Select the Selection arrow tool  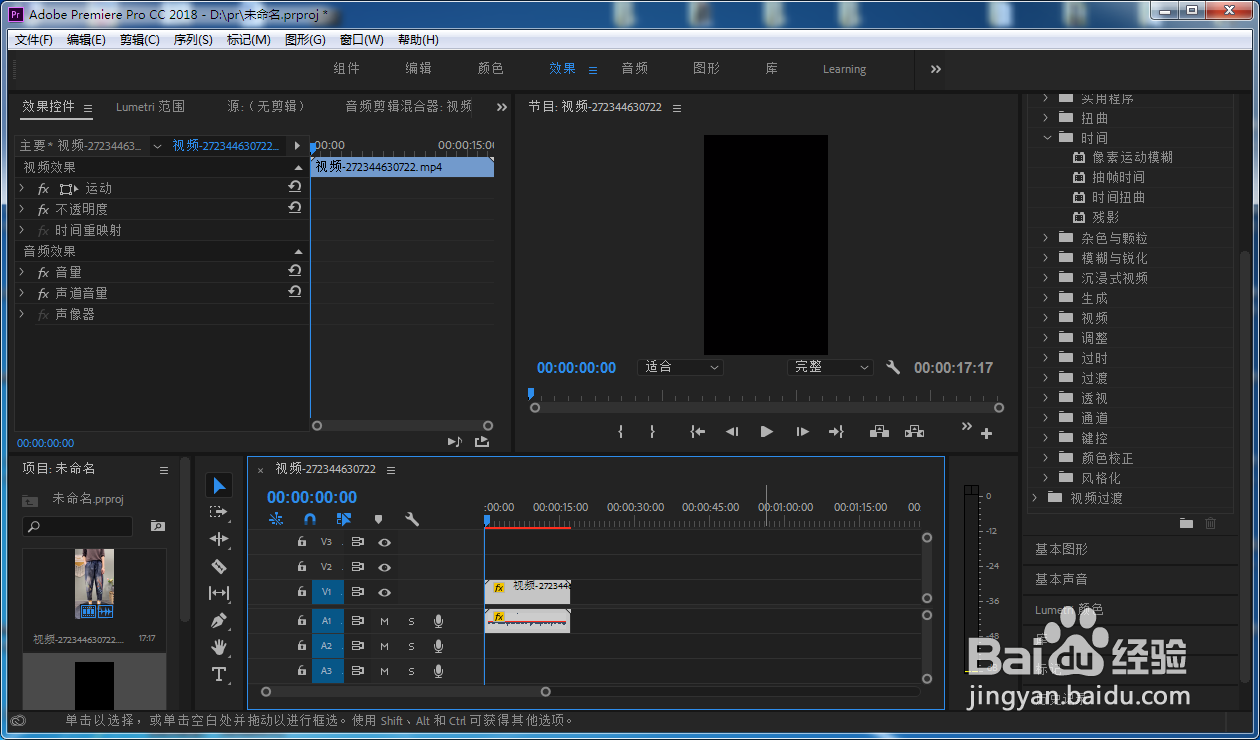point(219,485)
